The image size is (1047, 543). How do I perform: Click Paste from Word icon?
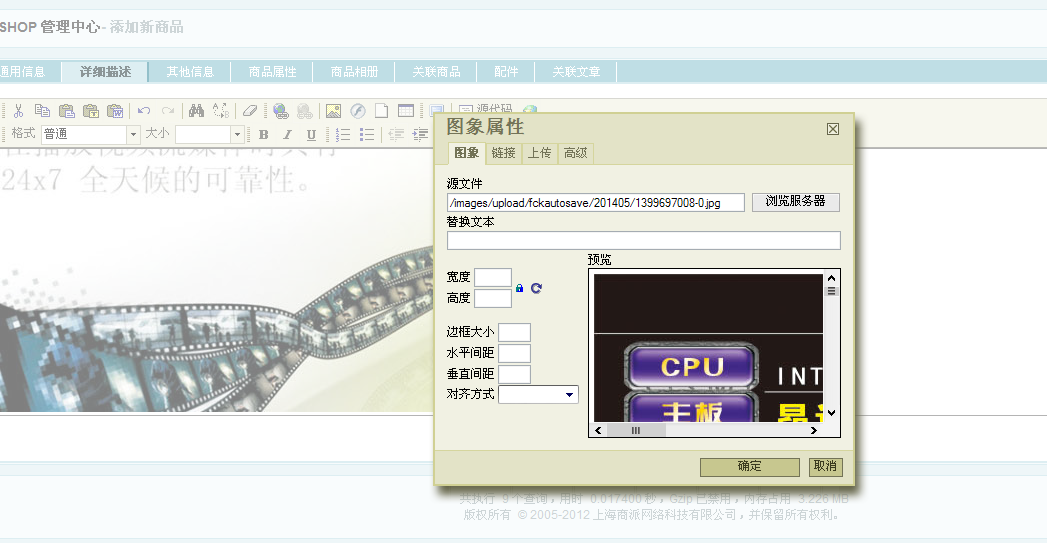tap(115, 111)
